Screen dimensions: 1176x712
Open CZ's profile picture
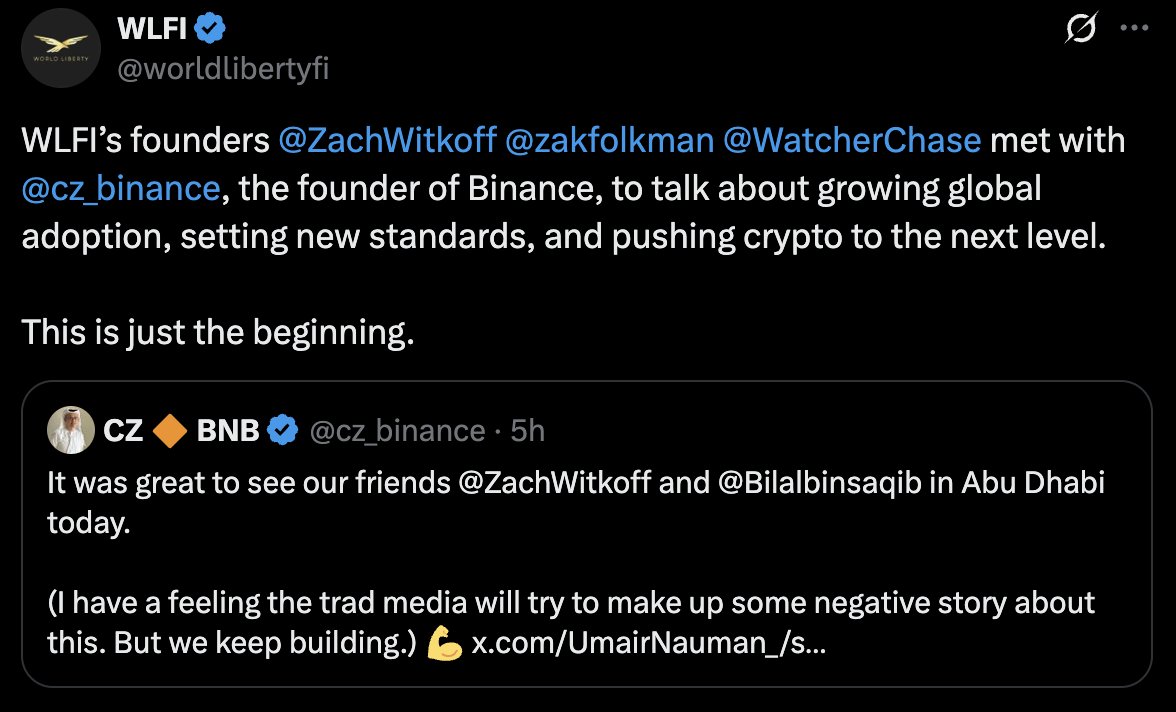click(x=69, y=429)
